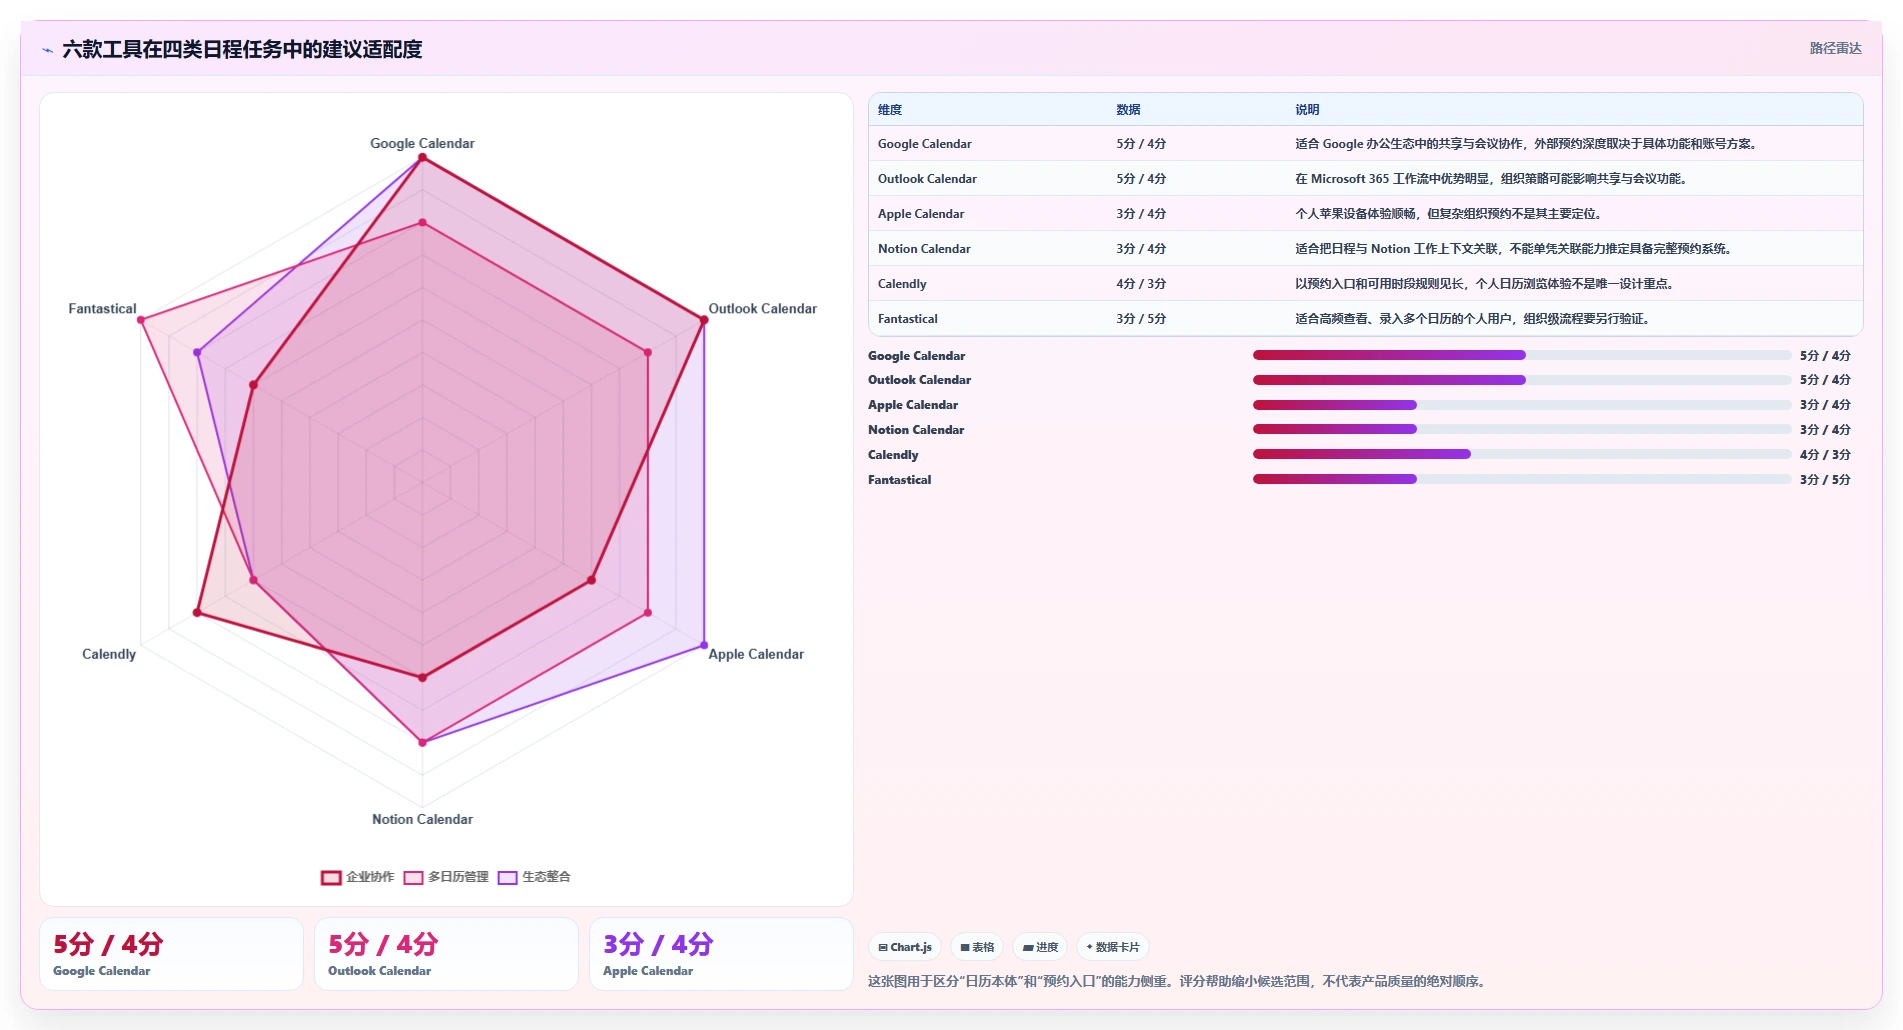Click the Chart.js tag

905,947
